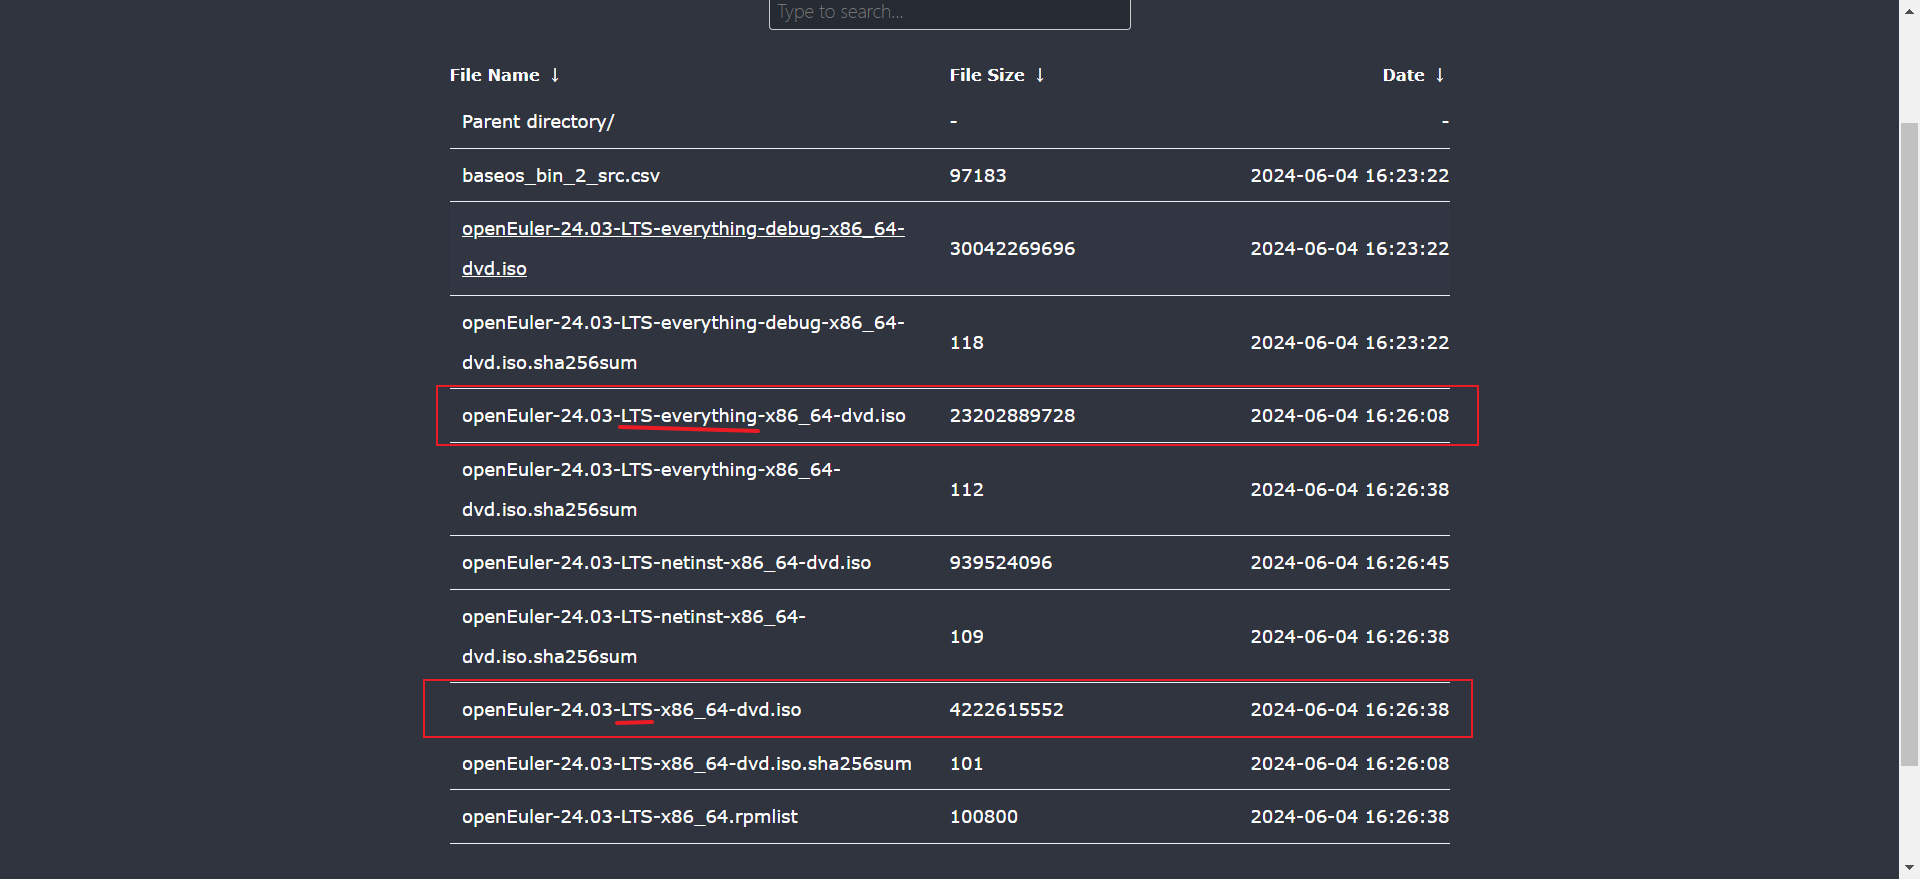Viewport: 1920px width, 879px height.
Task: Click the page vertical scrollbar thumb
Action: tap(1909, 440)
